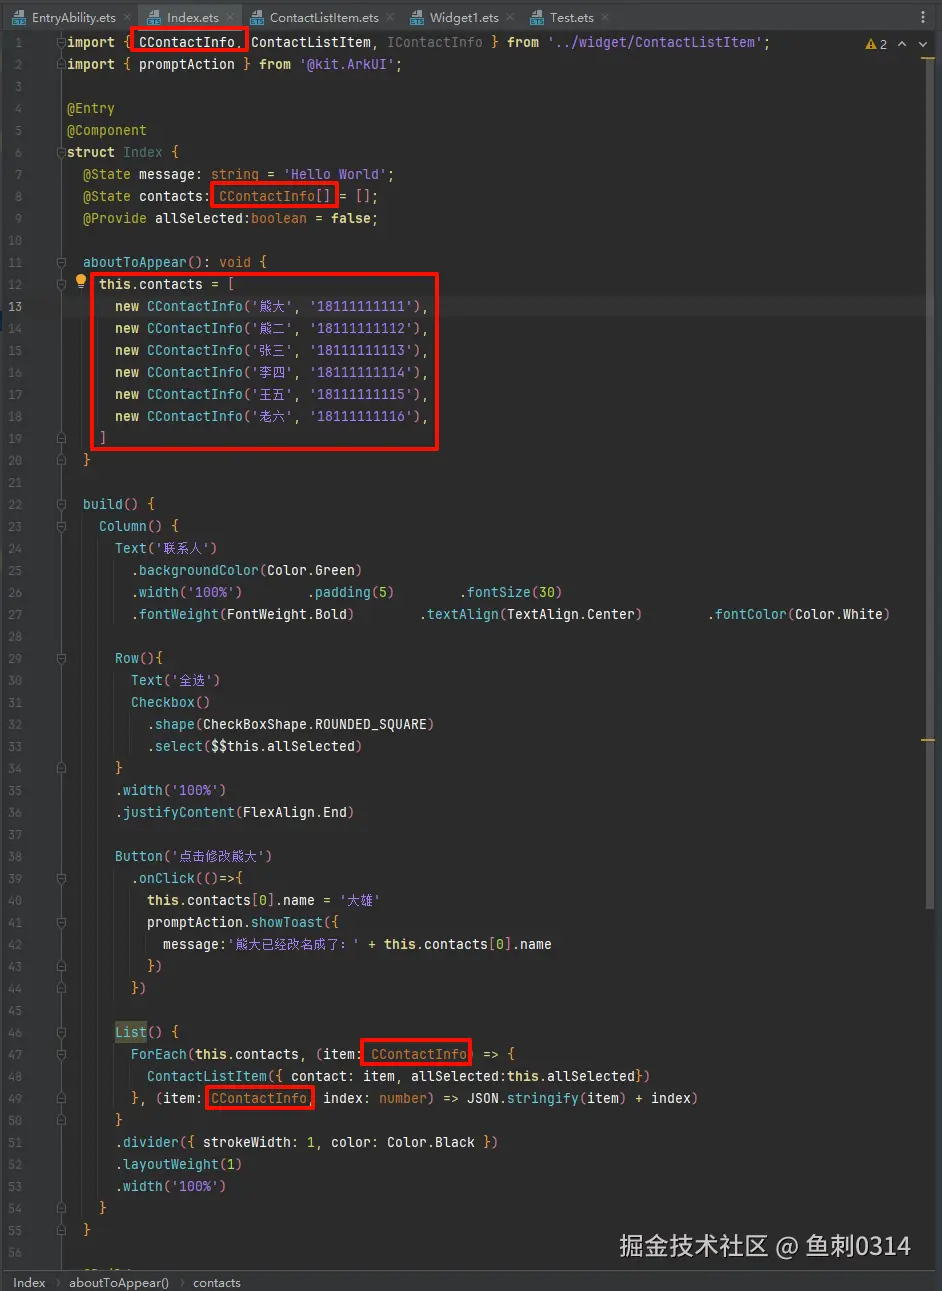942x1291 pixels.
Task: Switch to the Widget1.ets tab
Action: pyautogui.click(x=464, y=17)
